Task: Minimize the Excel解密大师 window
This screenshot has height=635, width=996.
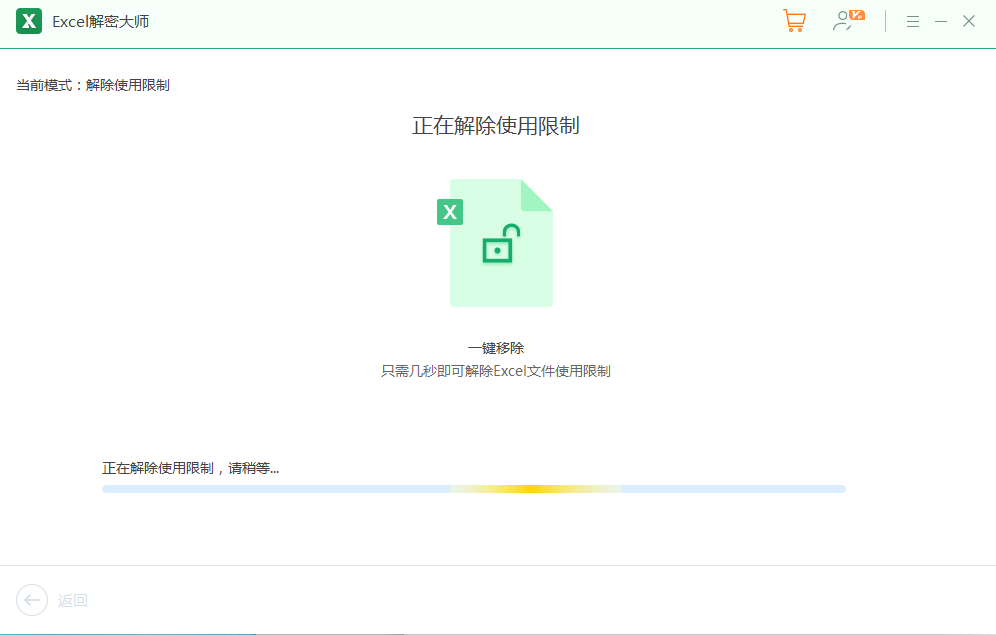Action: tap(941, 22)
